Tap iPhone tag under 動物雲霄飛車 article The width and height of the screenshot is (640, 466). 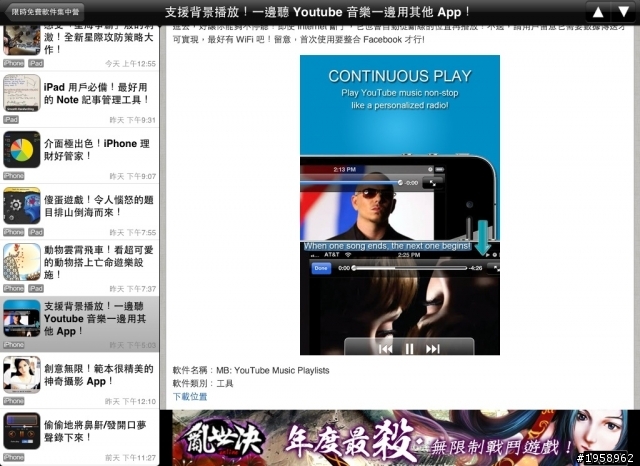[14, 288]
